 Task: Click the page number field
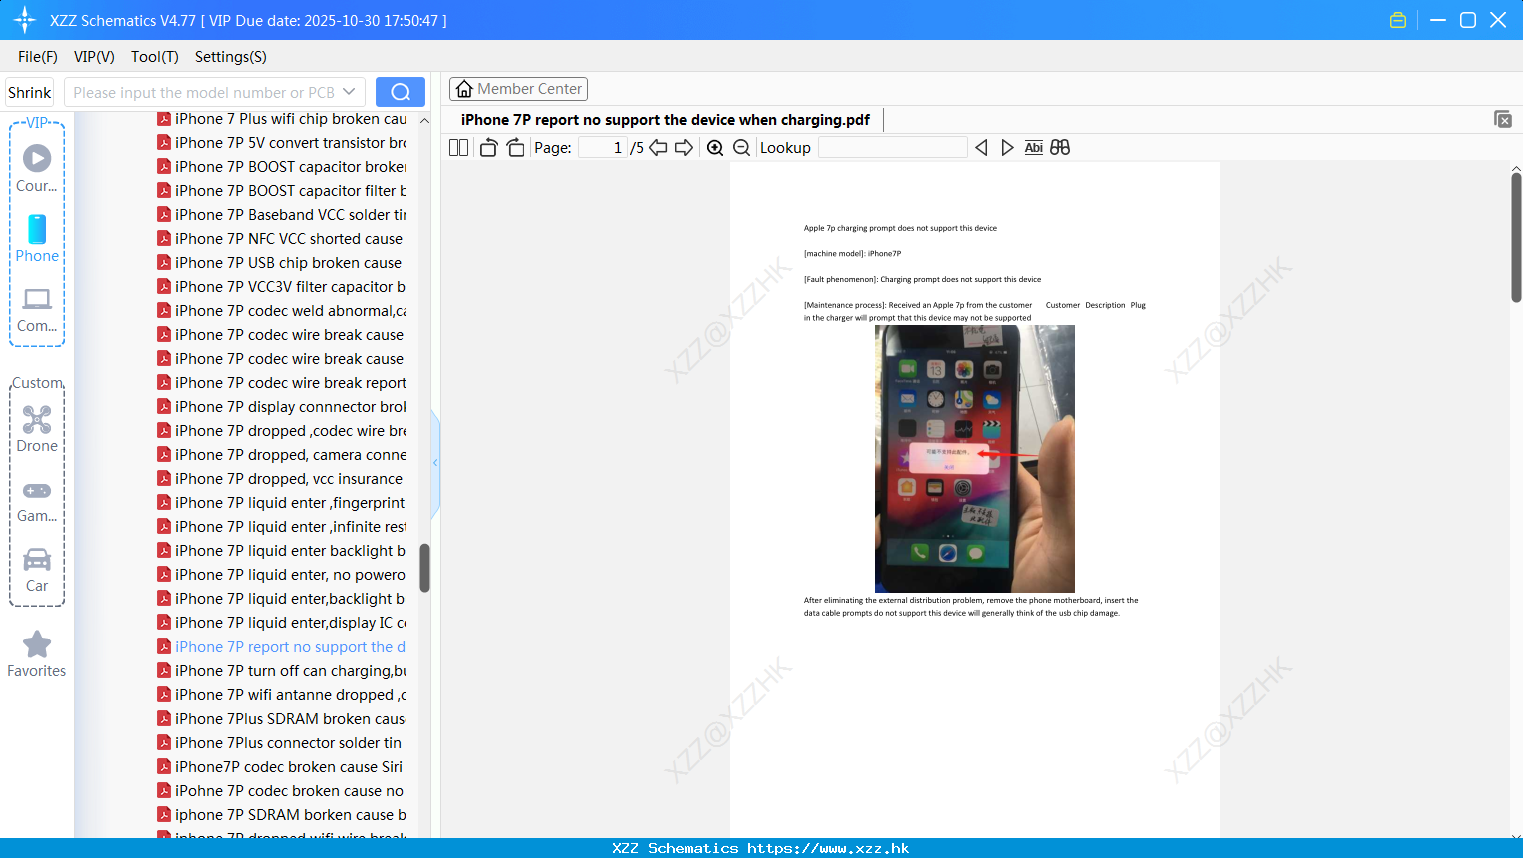click(x=604, y=148)
